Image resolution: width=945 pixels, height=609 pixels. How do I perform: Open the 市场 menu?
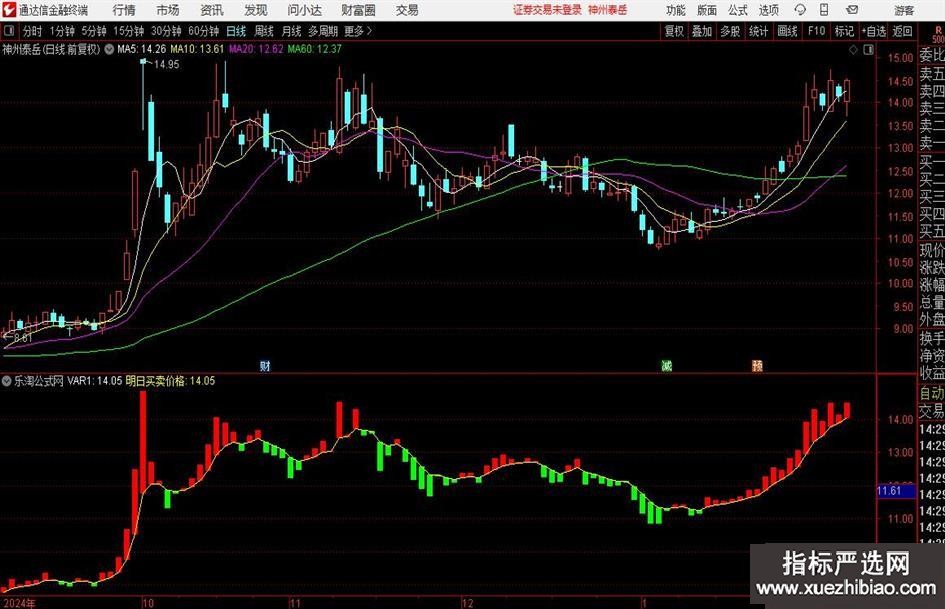pyautogui.click(x=168, y=10)
